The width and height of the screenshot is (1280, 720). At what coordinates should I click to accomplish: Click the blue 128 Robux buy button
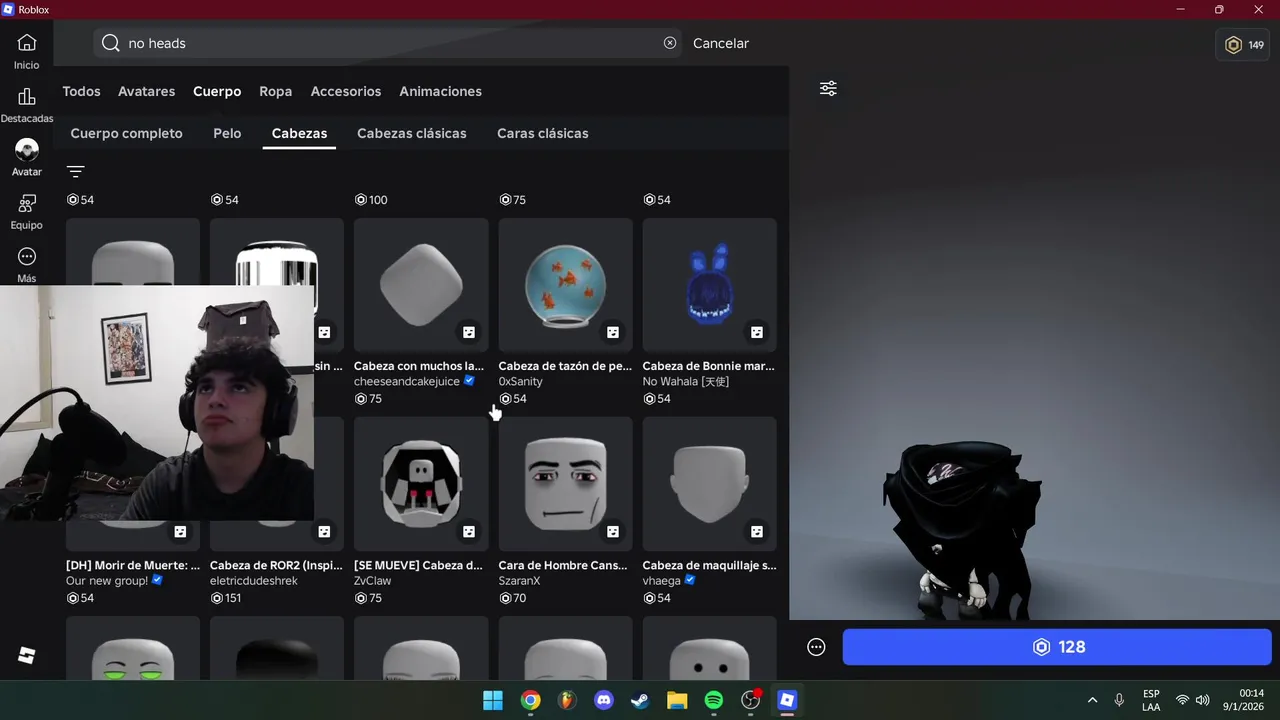point(1057,647)
